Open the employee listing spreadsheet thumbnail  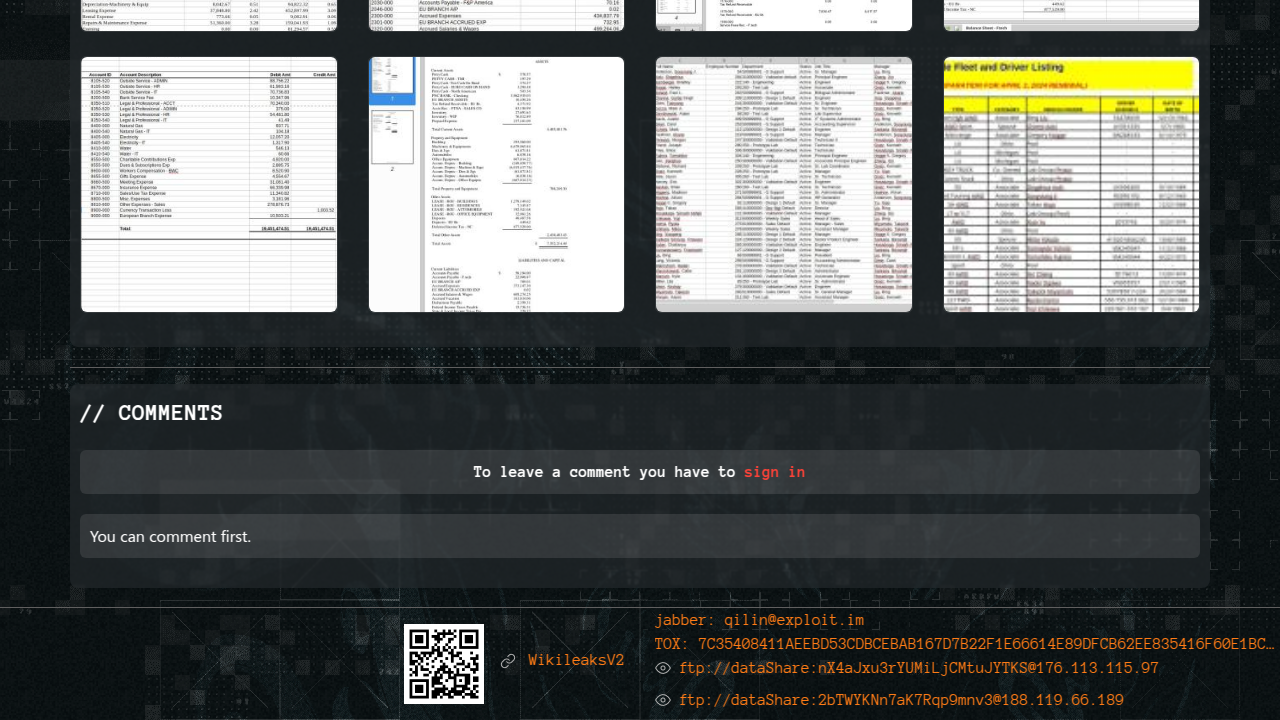(784, 184)
